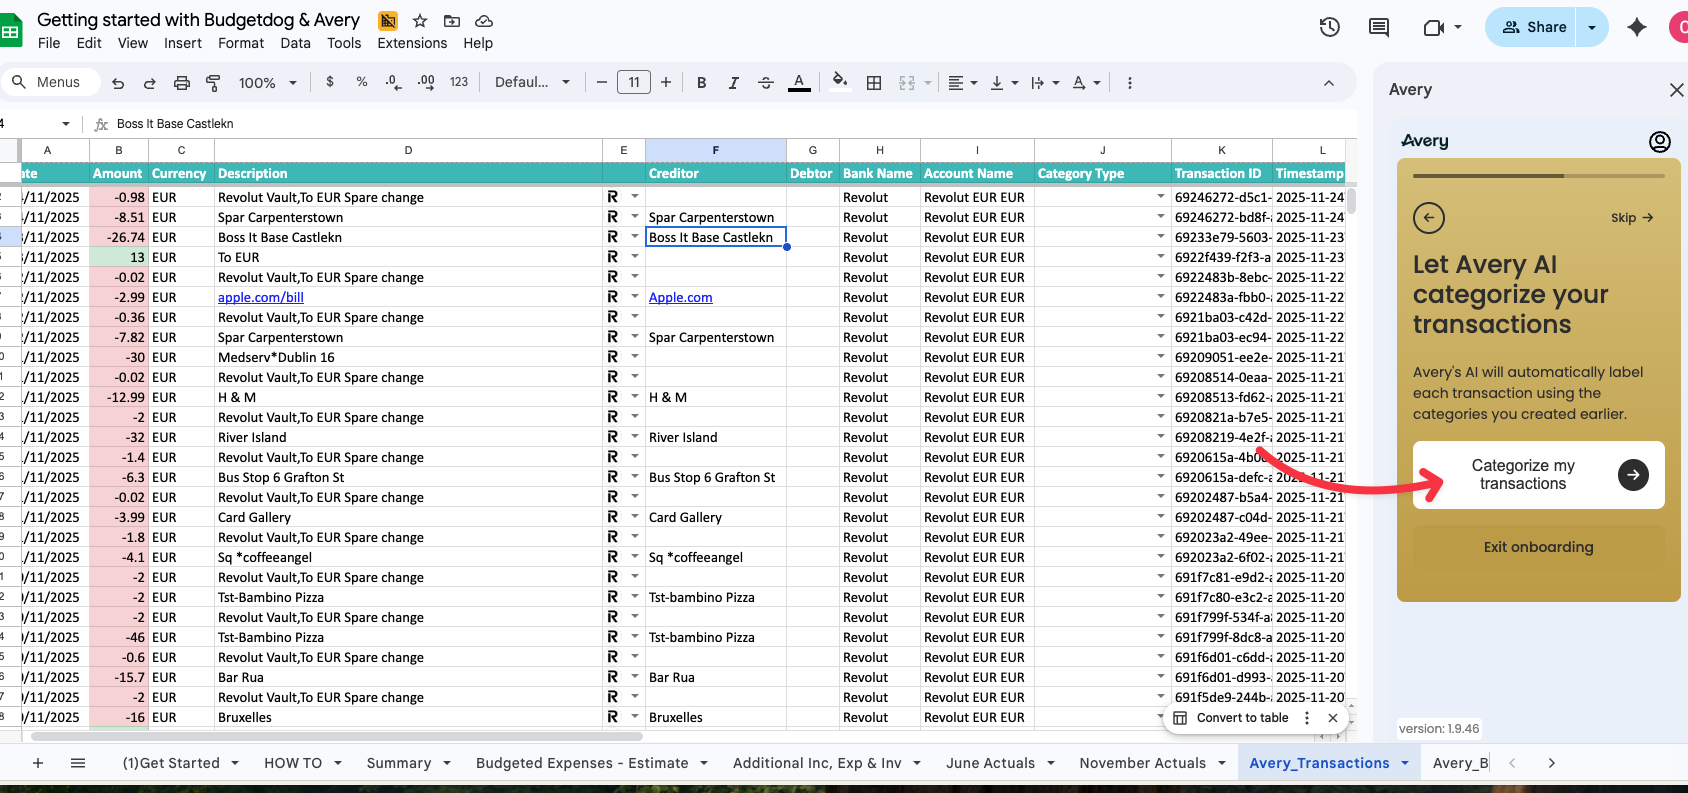The height and width of the screenshot is (793, 1688).
Task: Toggle strikethrough formatting
Action: tap(766, 83)
